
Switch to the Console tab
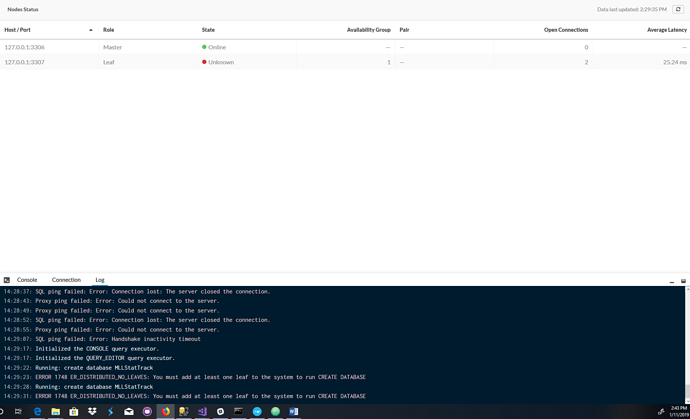(27, 280)
